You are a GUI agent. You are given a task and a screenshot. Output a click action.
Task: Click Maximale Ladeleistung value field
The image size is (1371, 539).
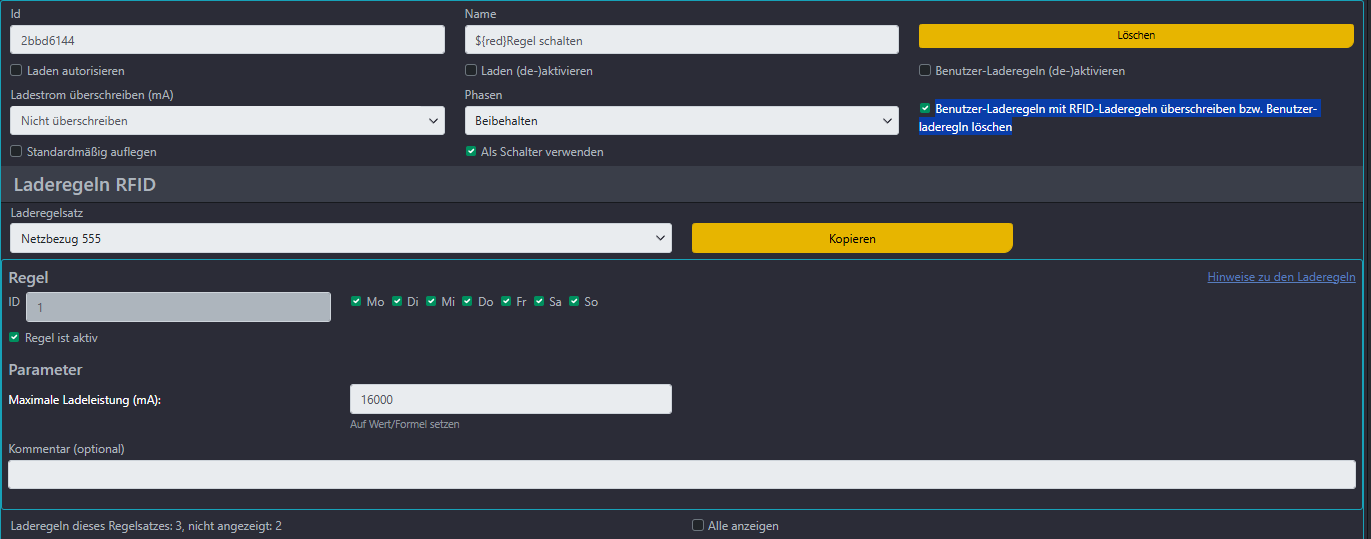point(510,399)
